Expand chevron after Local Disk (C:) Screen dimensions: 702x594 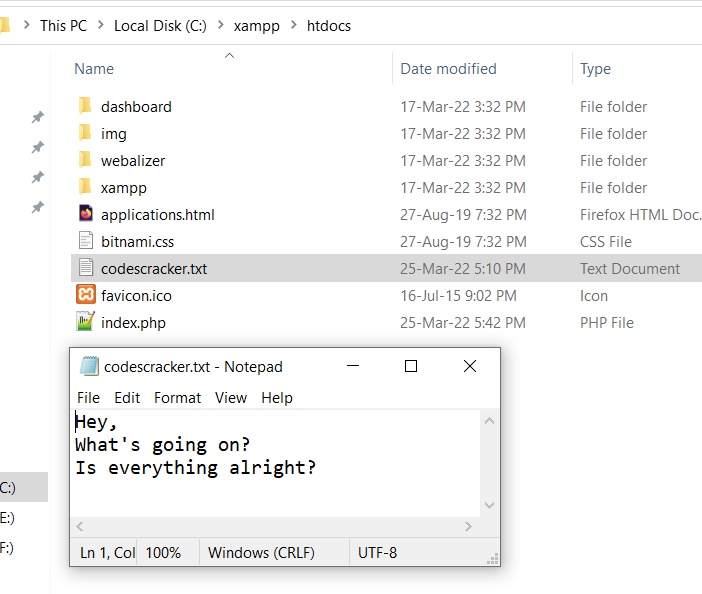pyautogui.click(x=220, y=25)
